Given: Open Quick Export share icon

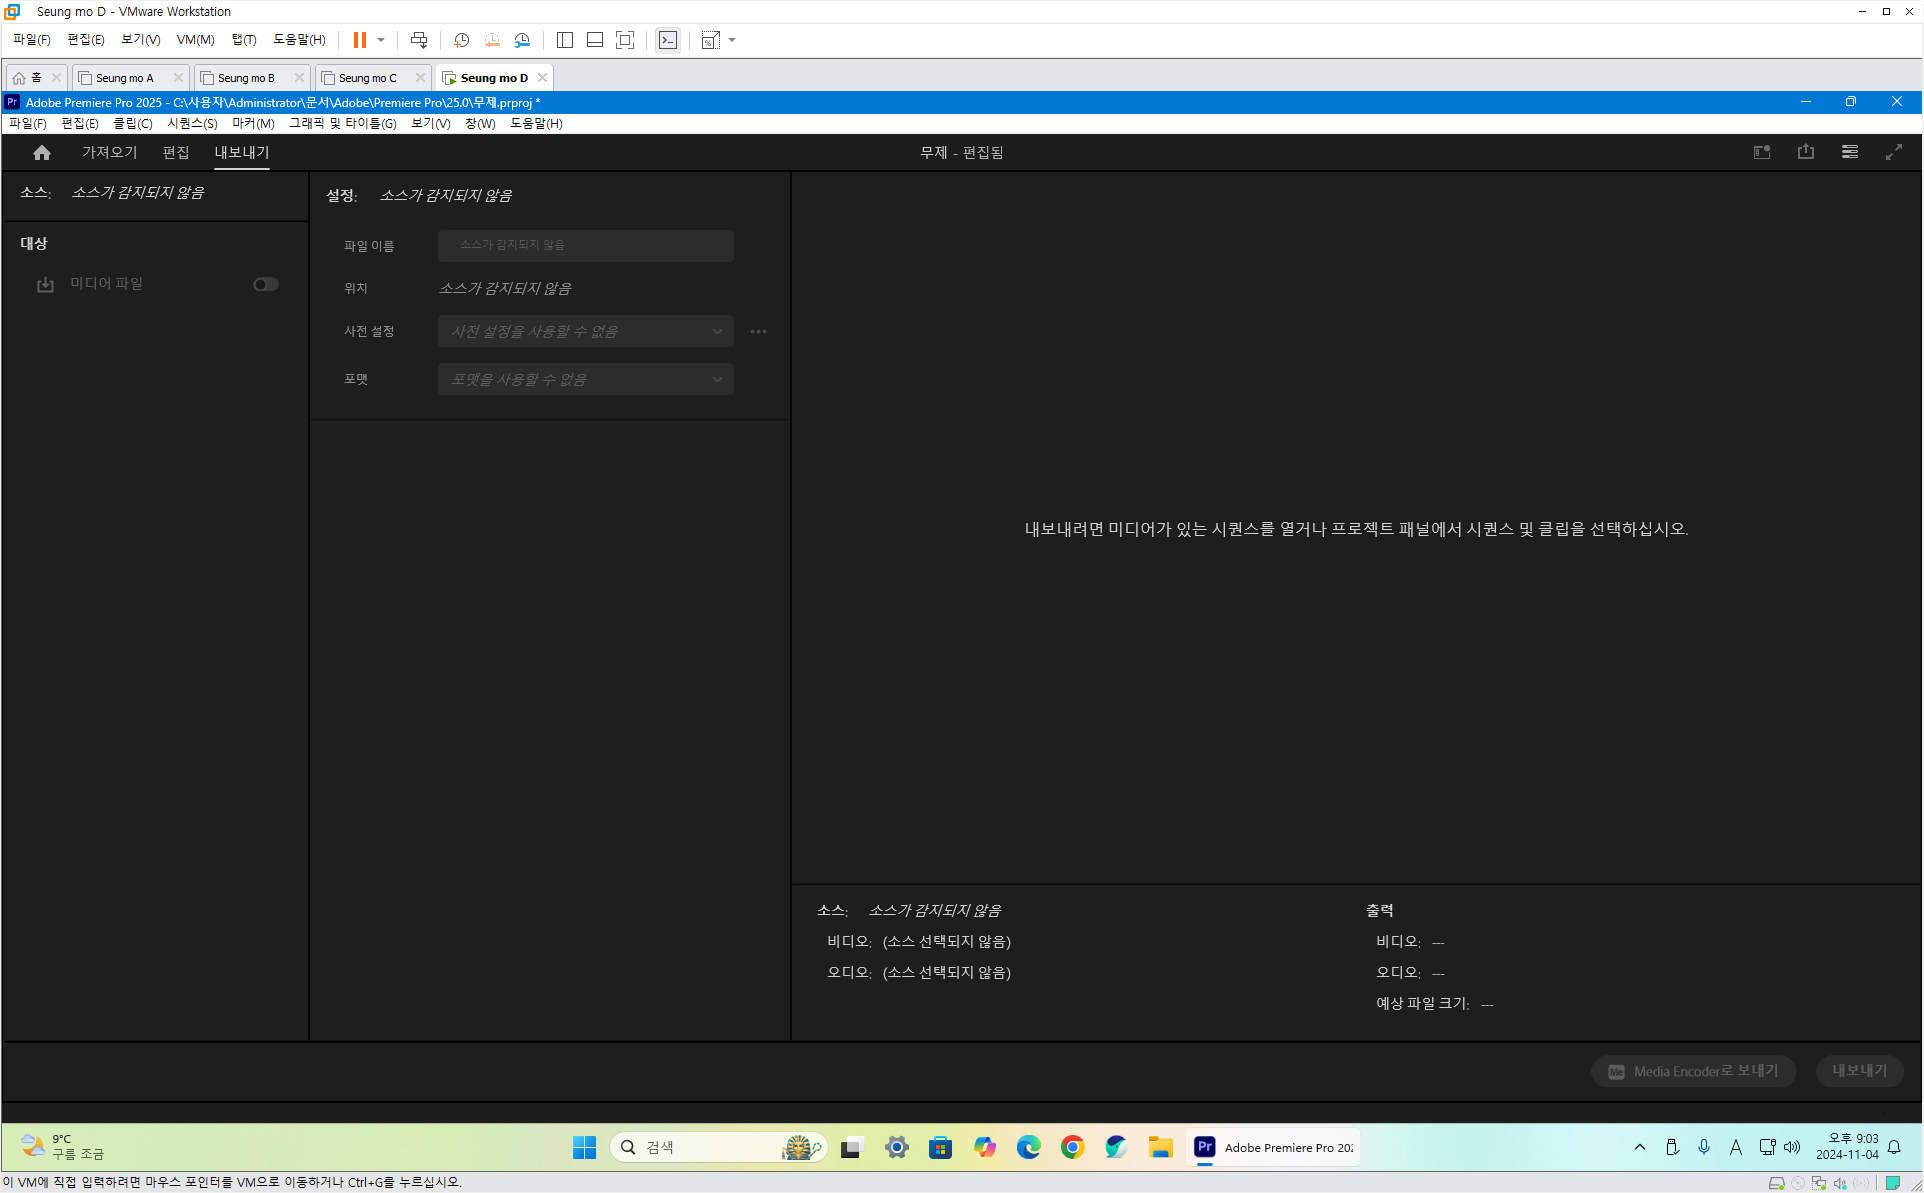Looking at the screenshot, I should click(1805, 152).
